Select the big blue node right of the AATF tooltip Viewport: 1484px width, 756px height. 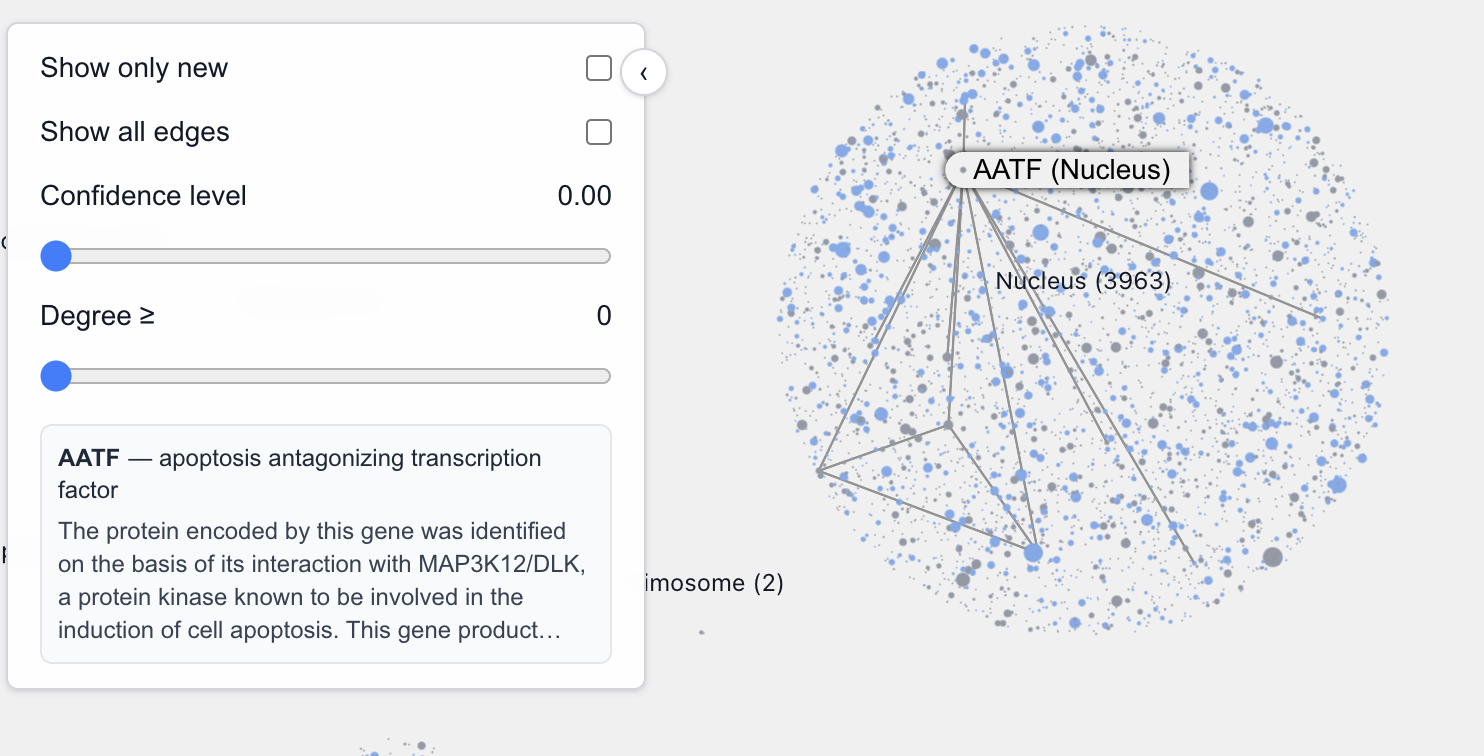click(1209, 191)
